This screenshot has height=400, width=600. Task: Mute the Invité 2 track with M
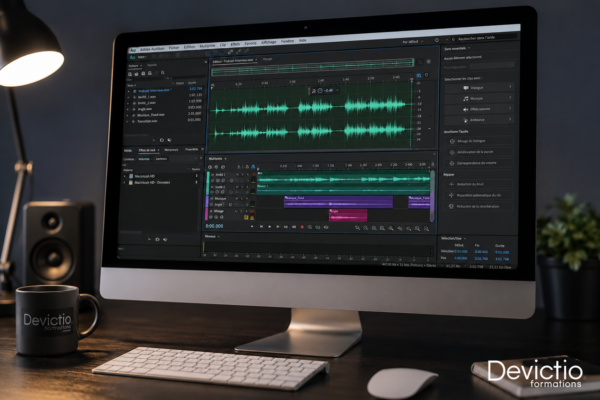coord(237,187)
